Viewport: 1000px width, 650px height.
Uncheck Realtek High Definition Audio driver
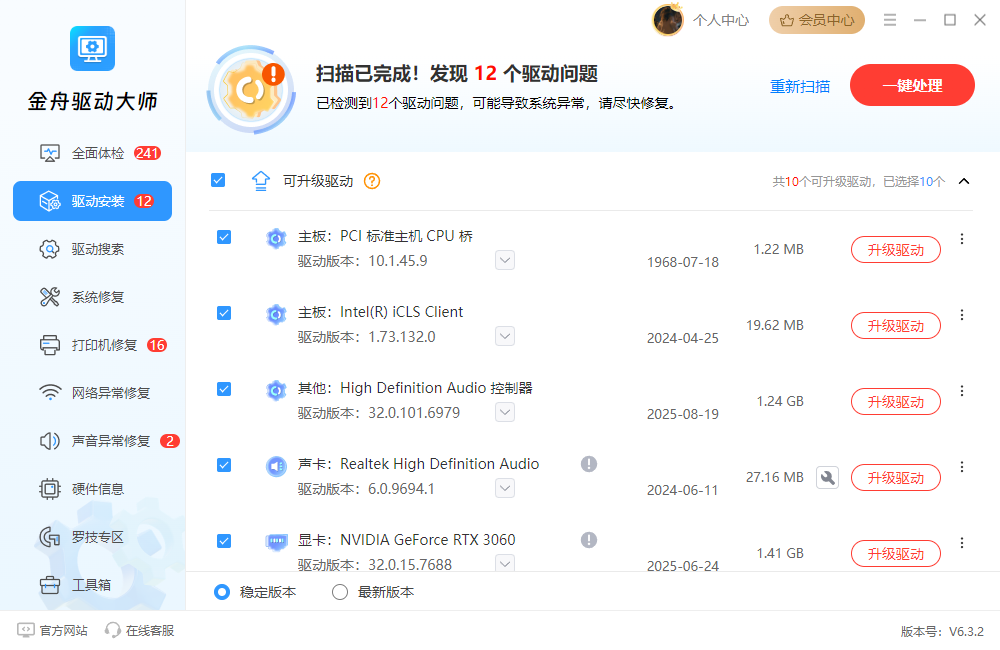(224, 465)
